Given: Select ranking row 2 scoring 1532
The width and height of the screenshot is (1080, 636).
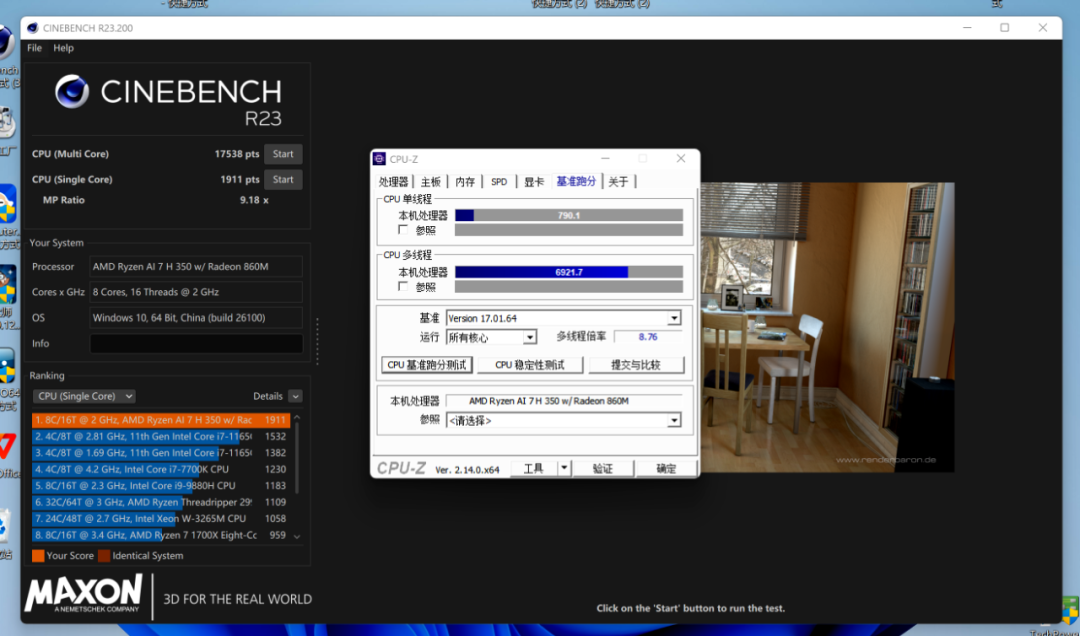Looking at the screenshot, I should 160,436.
